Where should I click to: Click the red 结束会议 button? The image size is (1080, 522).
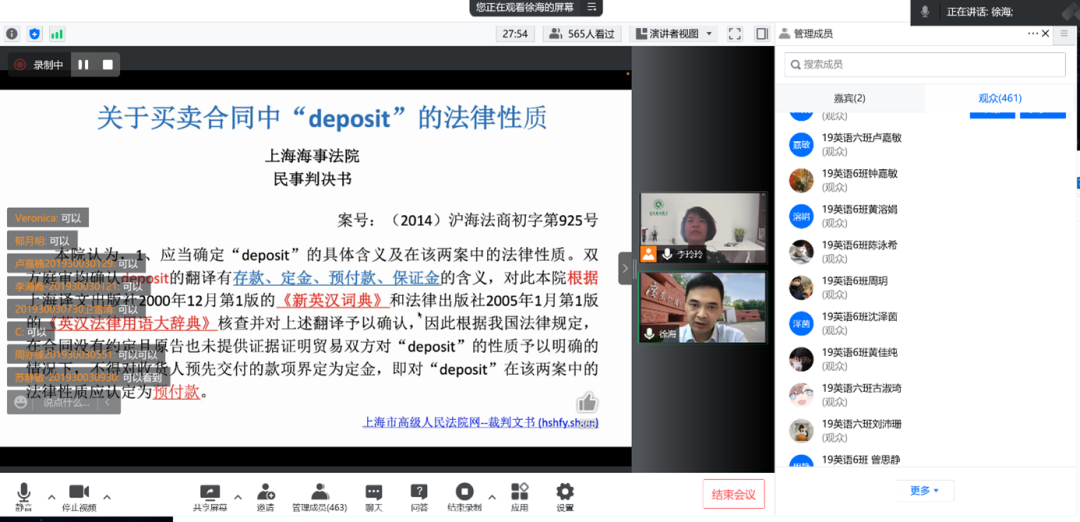tap(733, 494)
